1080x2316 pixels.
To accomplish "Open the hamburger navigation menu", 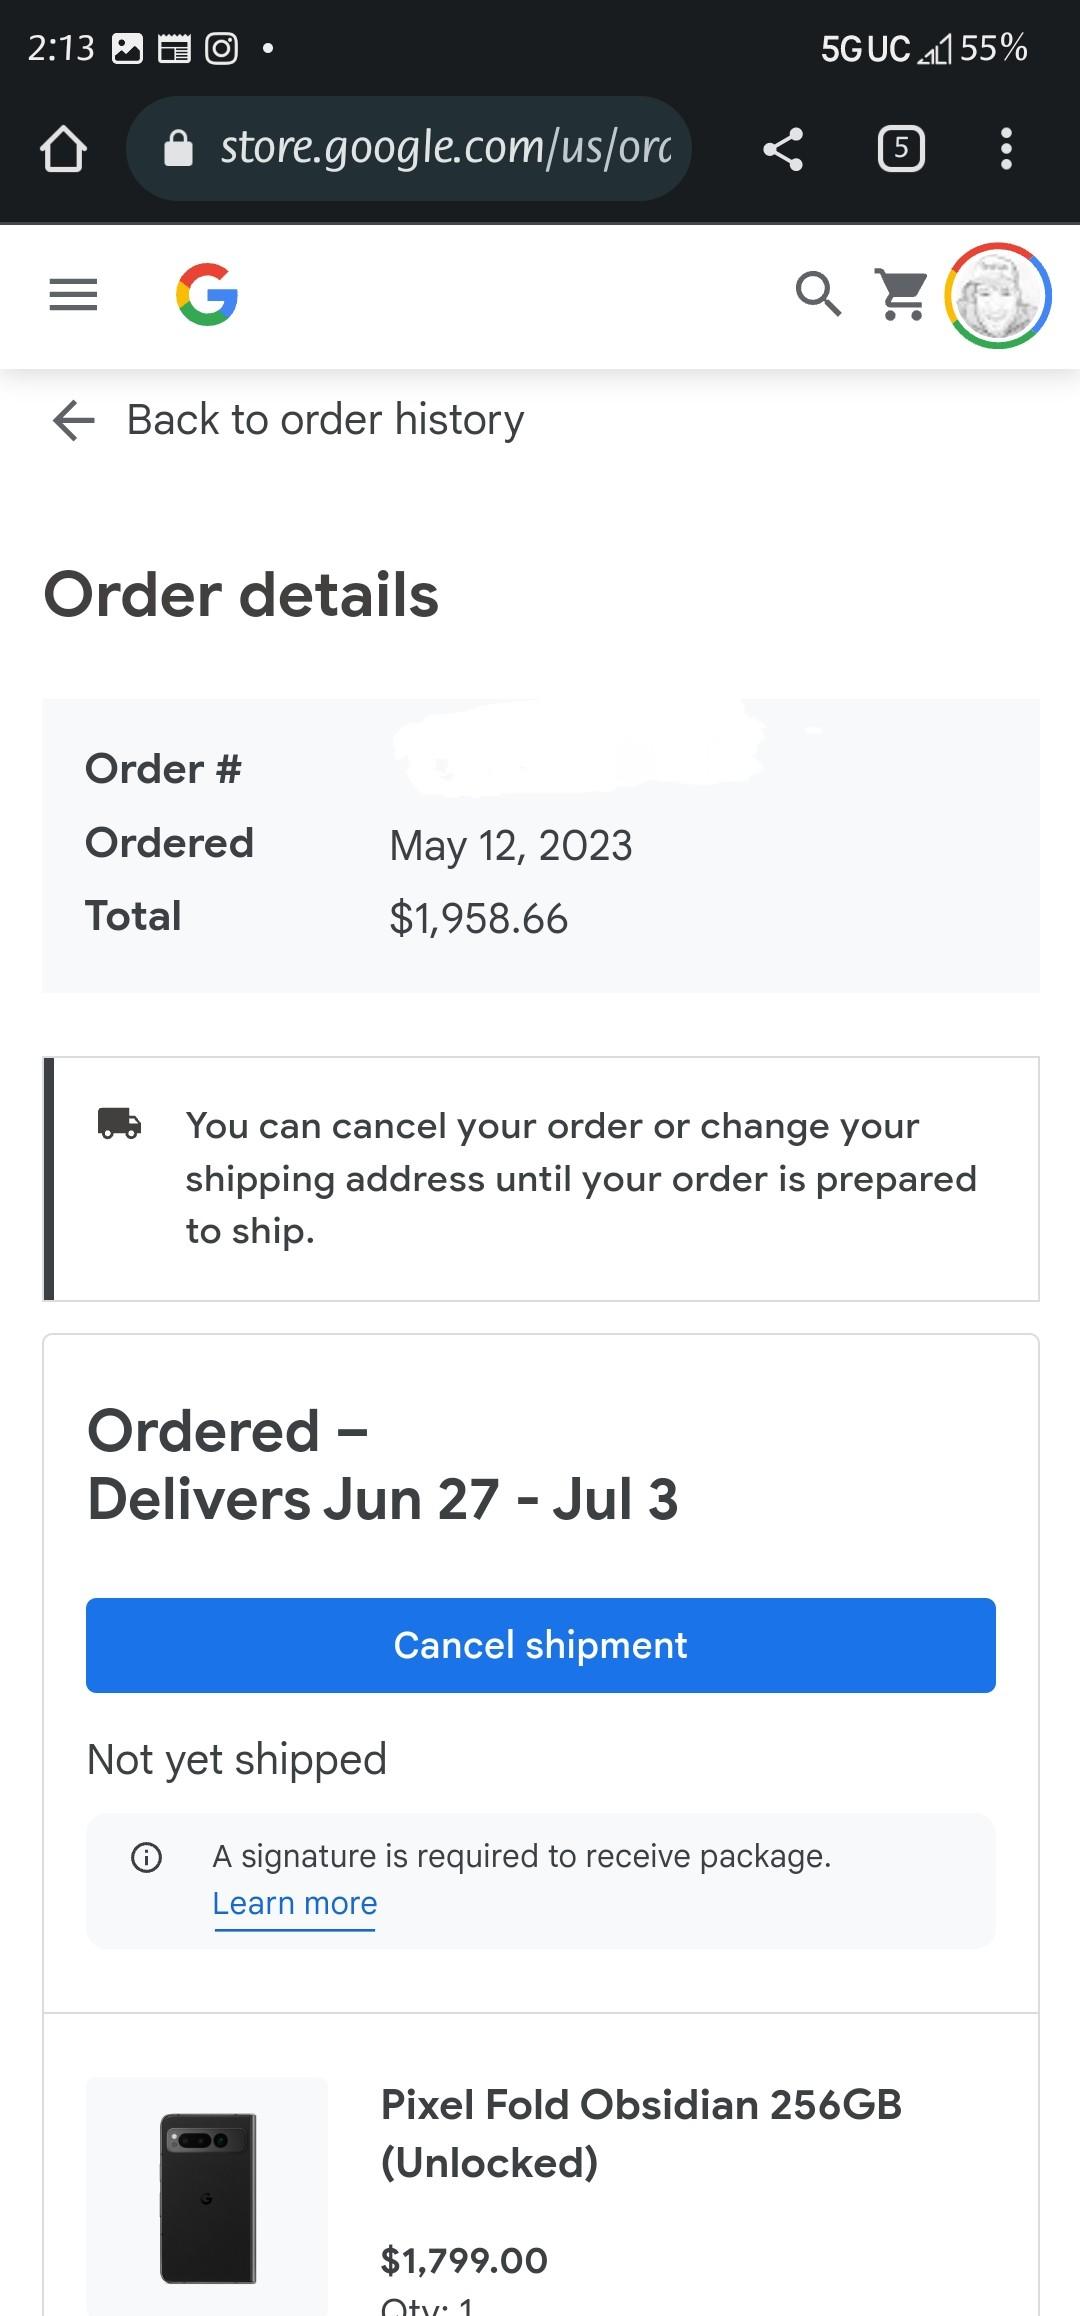I will pos(73,295).
